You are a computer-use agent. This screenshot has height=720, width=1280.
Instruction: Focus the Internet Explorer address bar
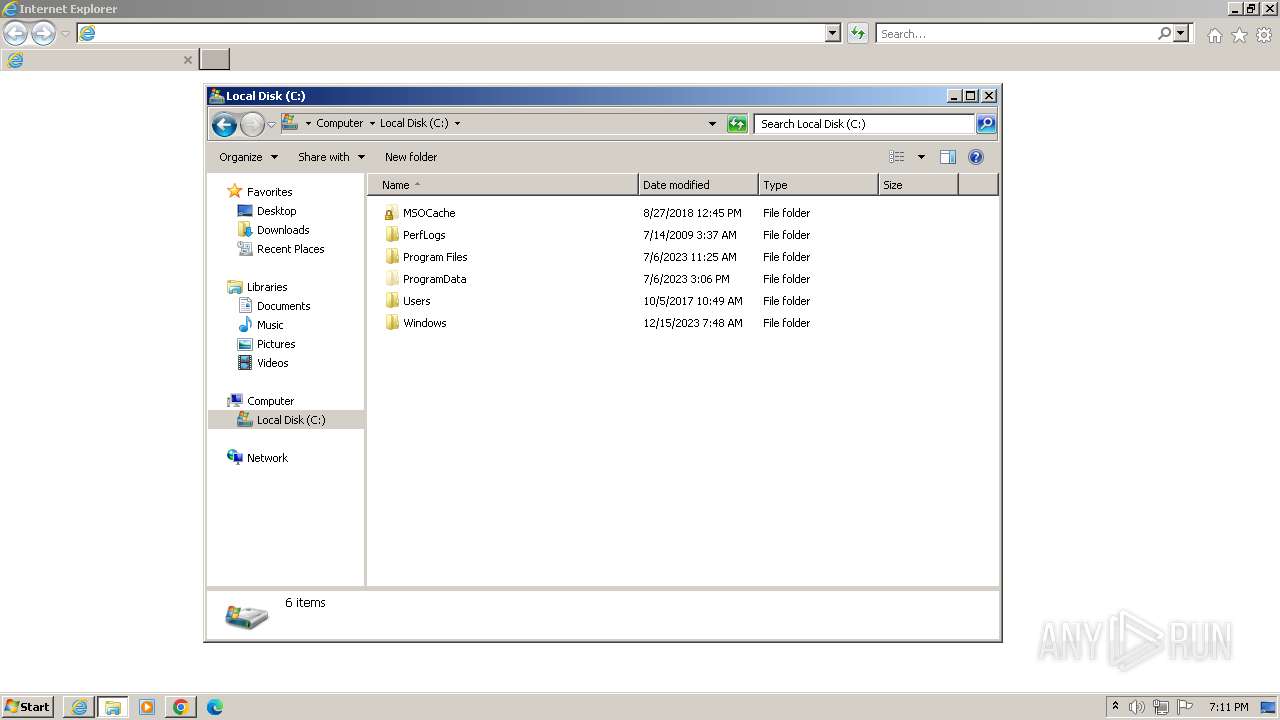point(460,33)
